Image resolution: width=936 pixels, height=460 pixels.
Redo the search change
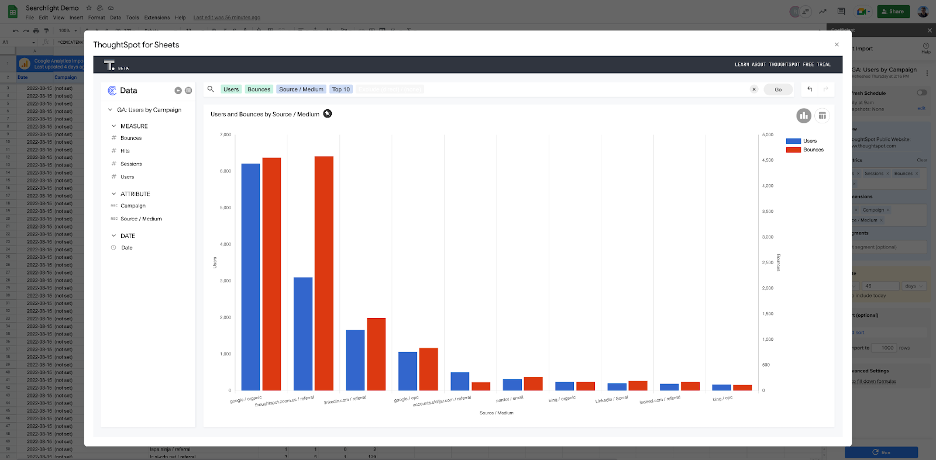tap(826, 89)
